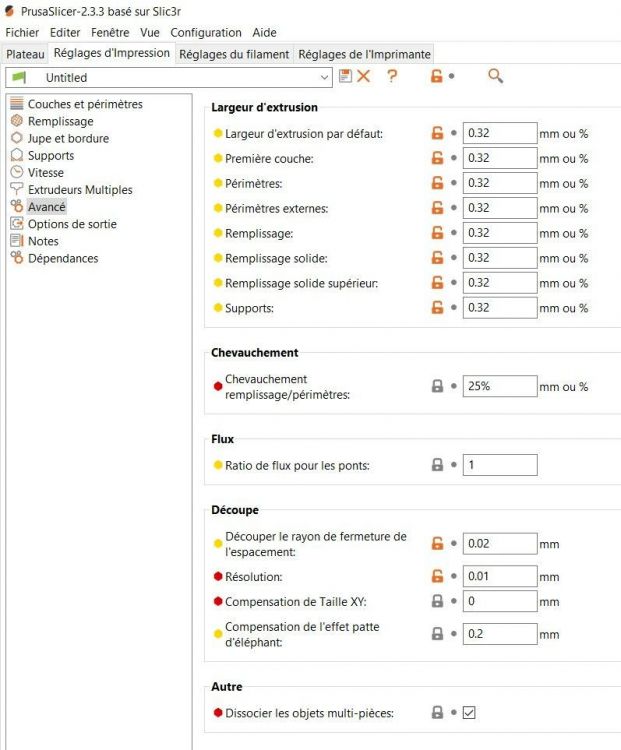Click Remplissage solide supérieur width field

(x=500, y=282)
